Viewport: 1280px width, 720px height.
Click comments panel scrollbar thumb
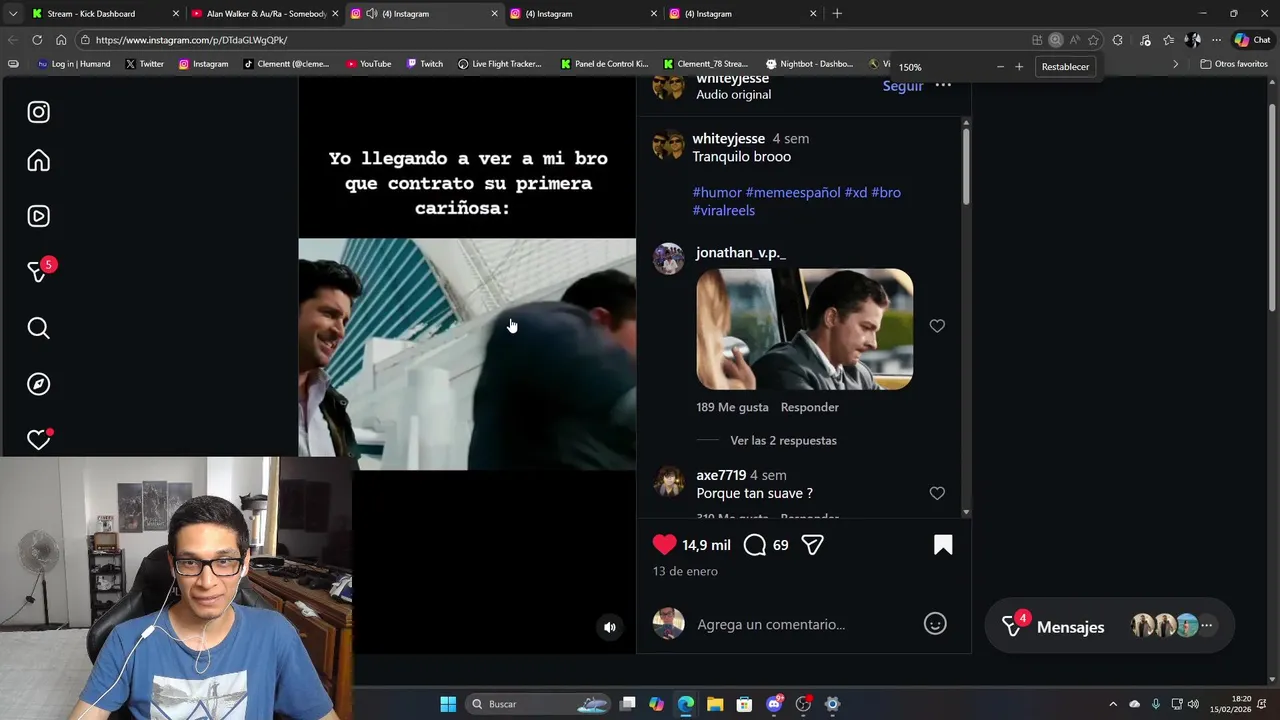966,165
